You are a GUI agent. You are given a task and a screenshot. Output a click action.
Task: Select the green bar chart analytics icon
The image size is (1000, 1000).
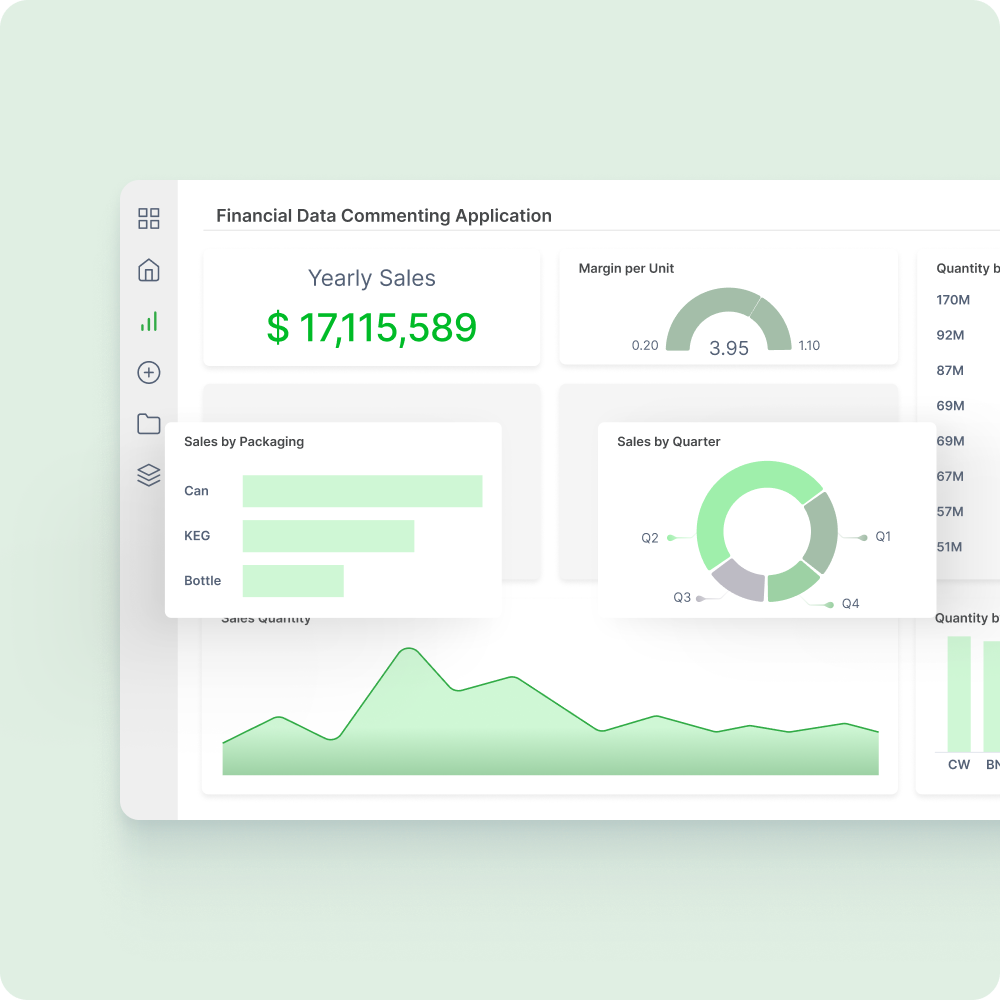149,322
